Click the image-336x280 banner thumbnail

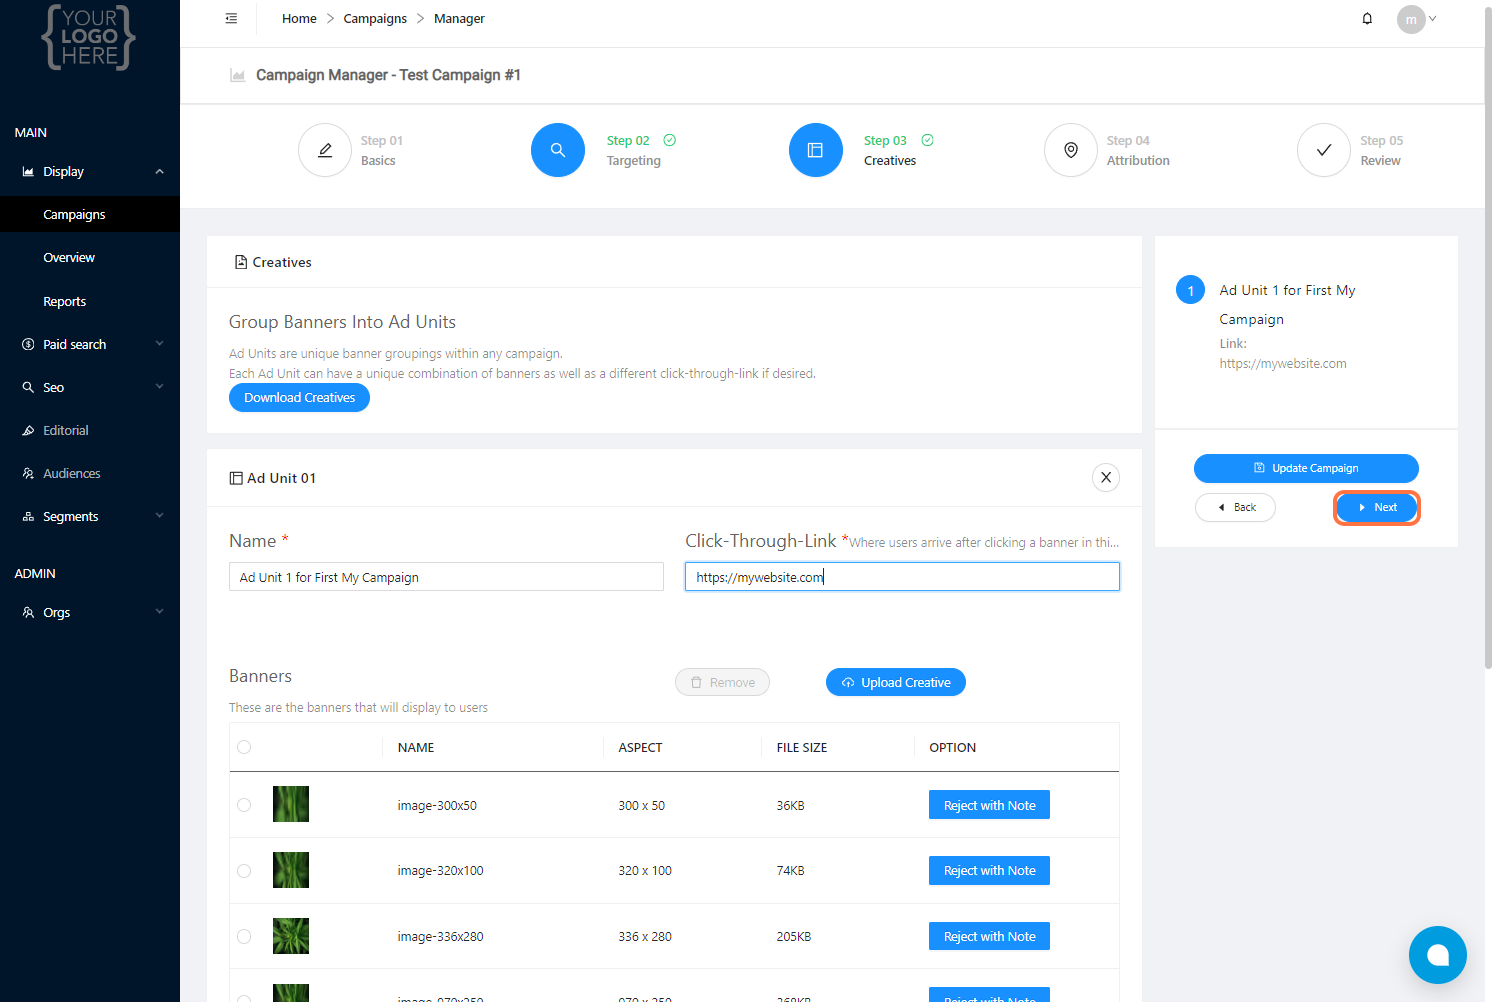[291, 936]
